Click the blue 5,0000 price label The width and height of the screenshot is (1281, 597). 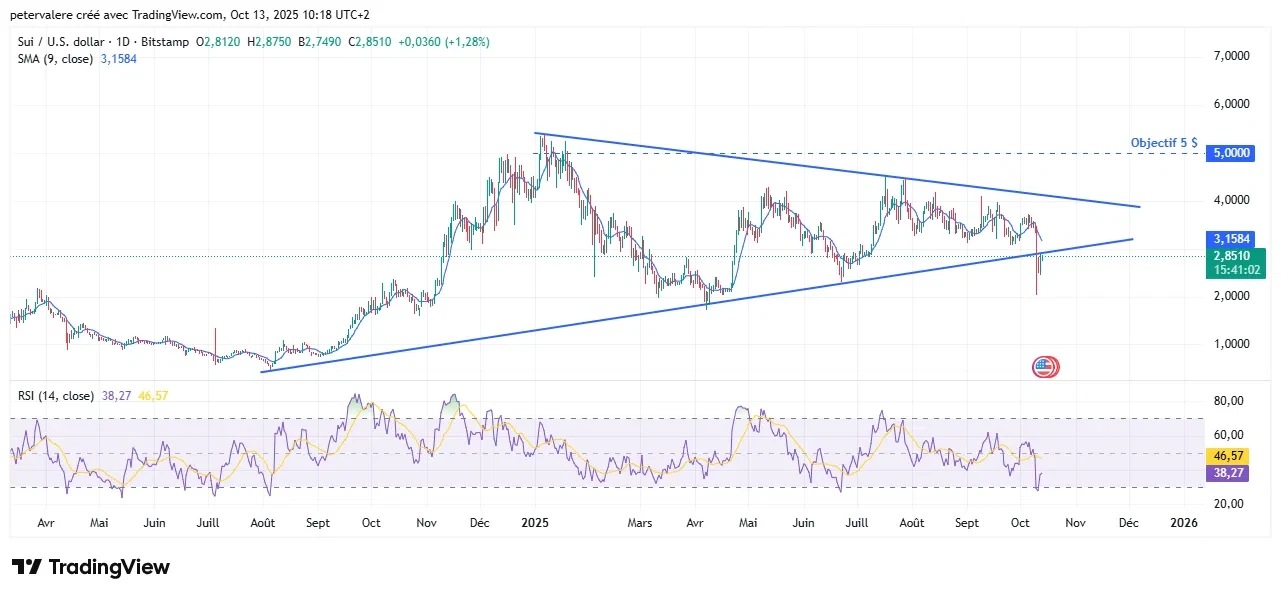[x=1230, y=153]
